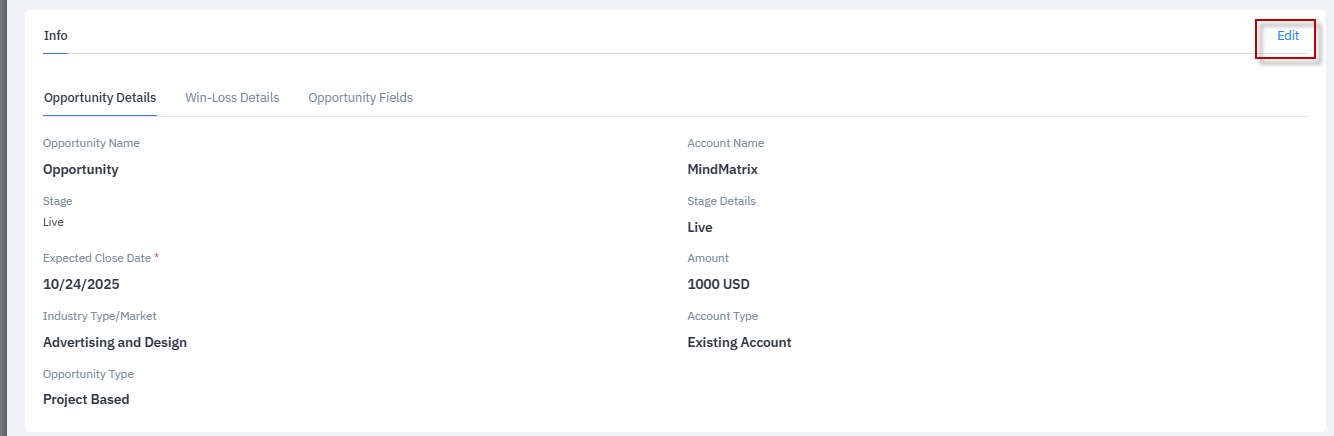Viewport: 1334px width, 436px height.
Task: Click the Amount field label
Action: [708, 258]
